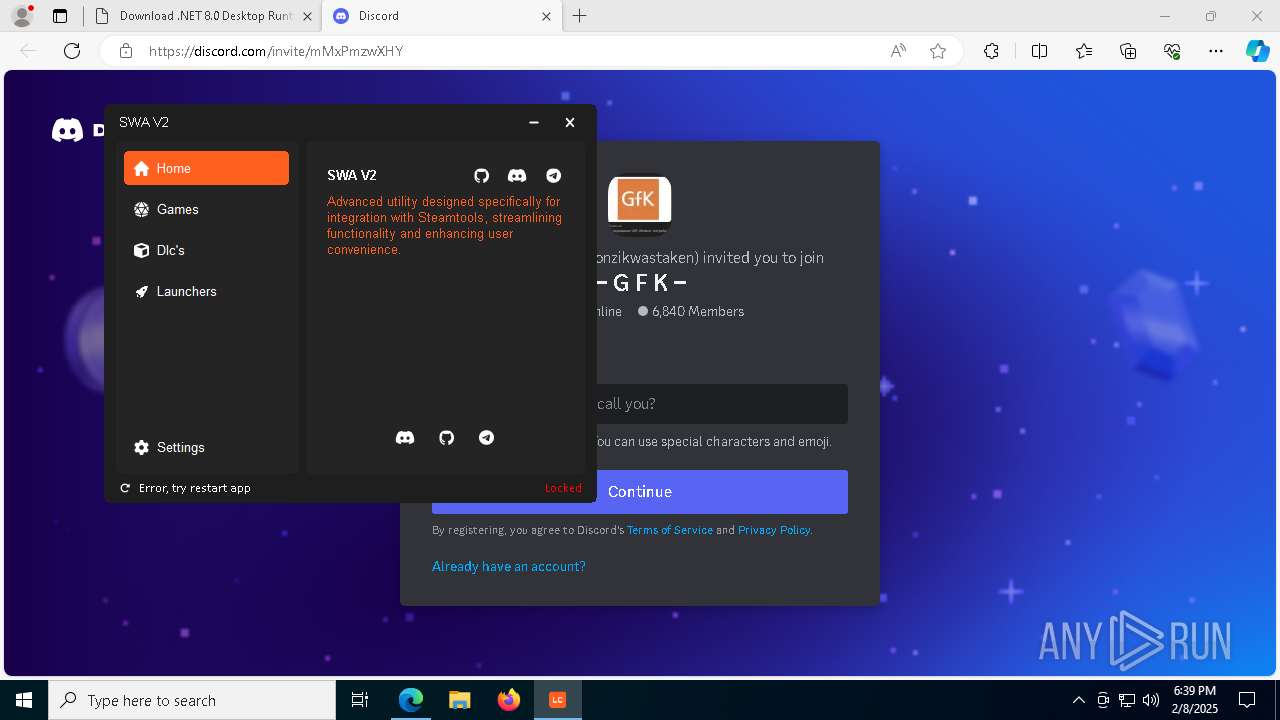Select the Discord browser tab
1280x720 pixels.
(443, 16)
